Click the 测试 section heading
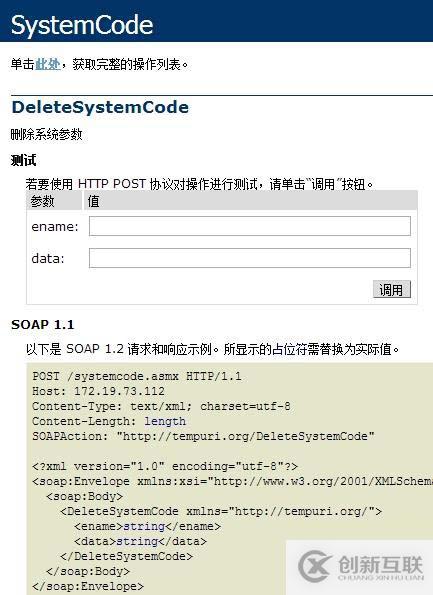Viewport: 433px width, 595px height. tap(24, 161)
